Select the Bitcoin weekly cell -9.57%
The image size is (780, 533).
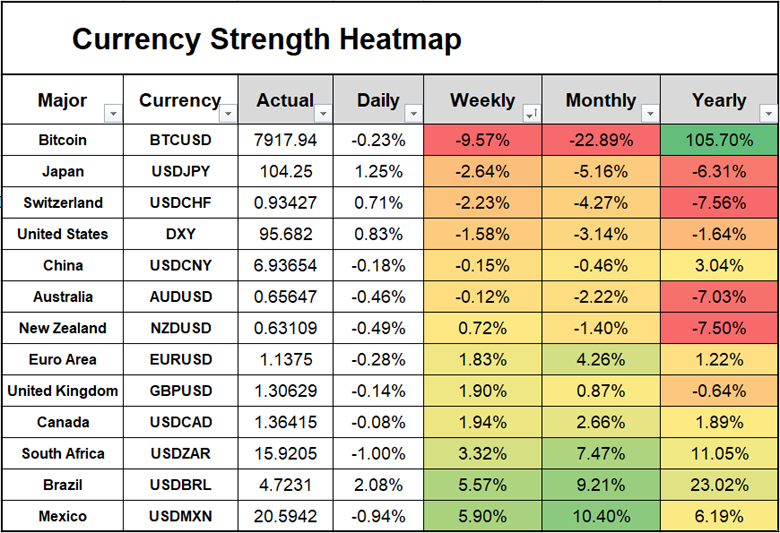pyautogui.click(x=482, y=141)
